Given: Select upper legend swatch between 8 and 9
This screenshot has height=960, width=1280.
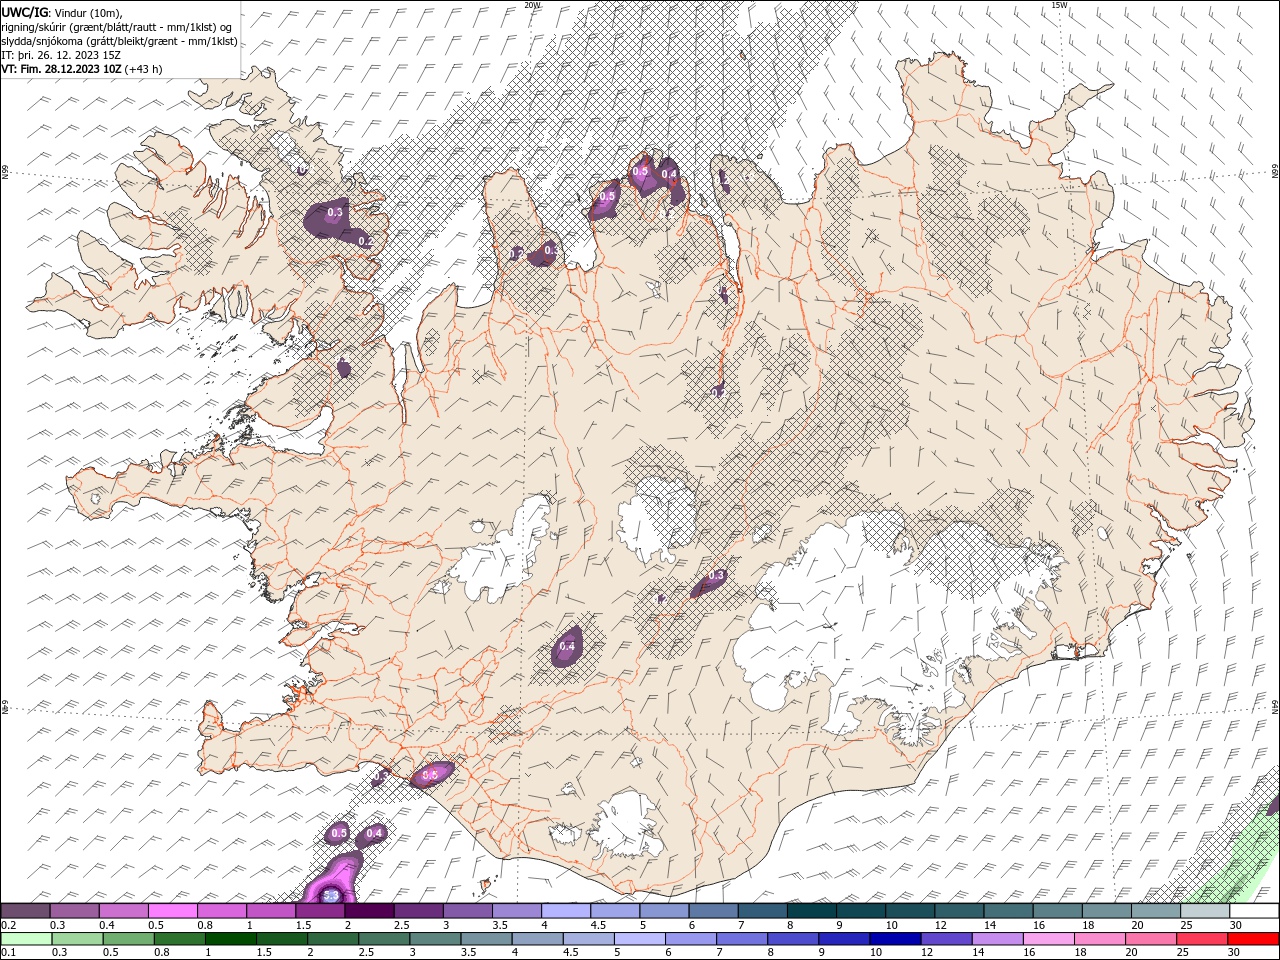Looking at the screenshot, I should 811,911.
